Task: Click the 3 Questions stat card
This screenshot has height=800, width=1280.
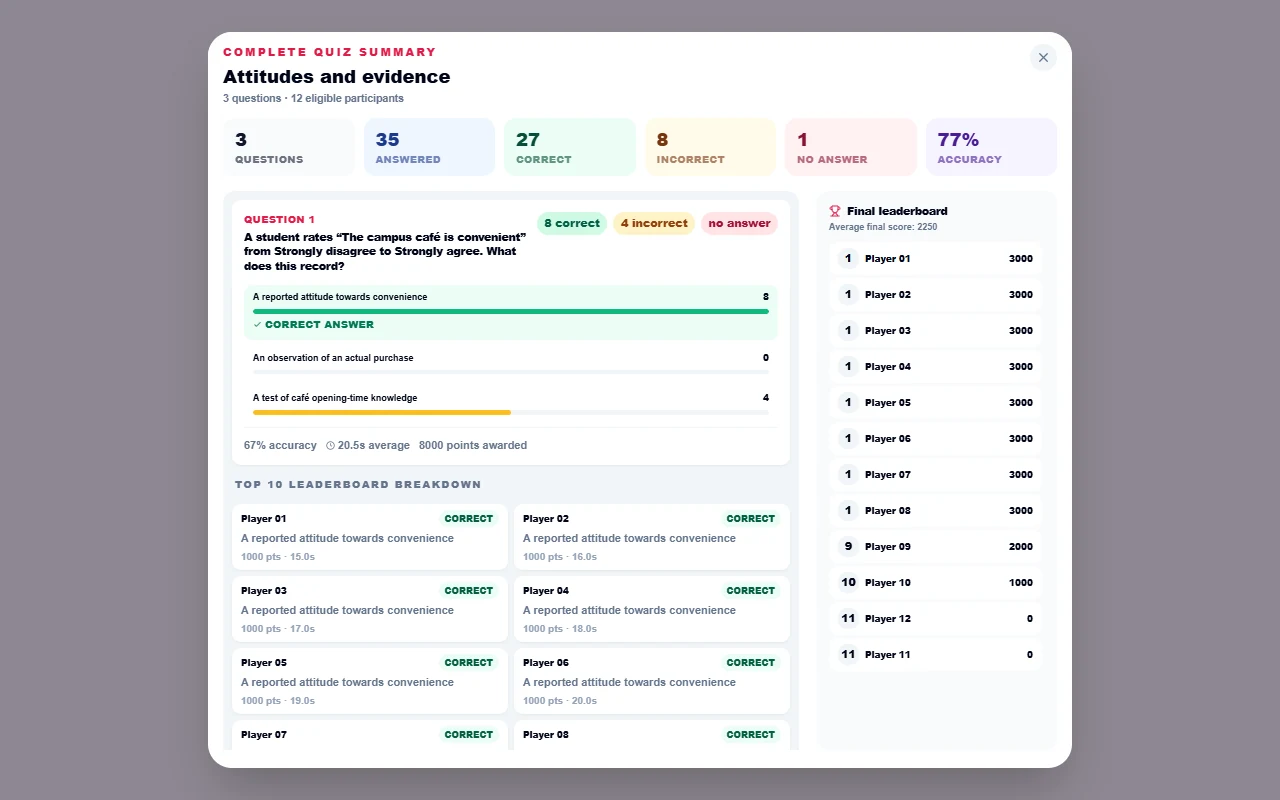Action: click(x=289, y=147)
